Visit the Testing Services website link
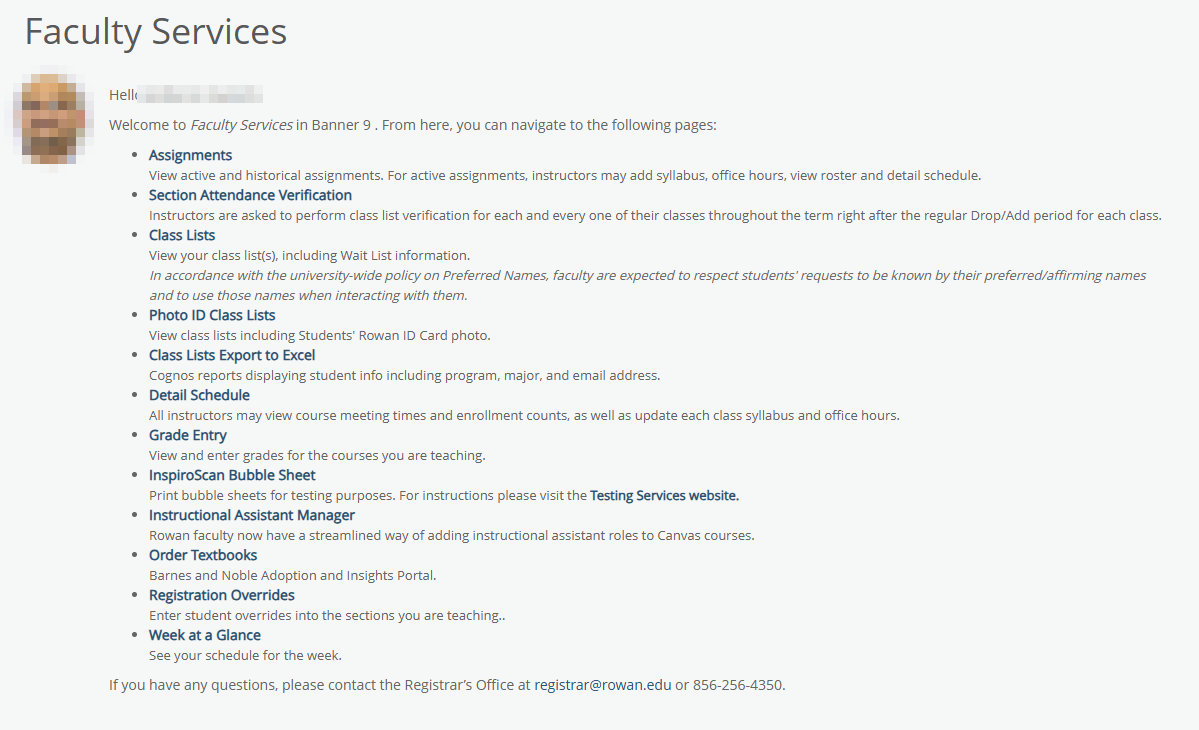The image size is (1199, 730). click(664, 495)
